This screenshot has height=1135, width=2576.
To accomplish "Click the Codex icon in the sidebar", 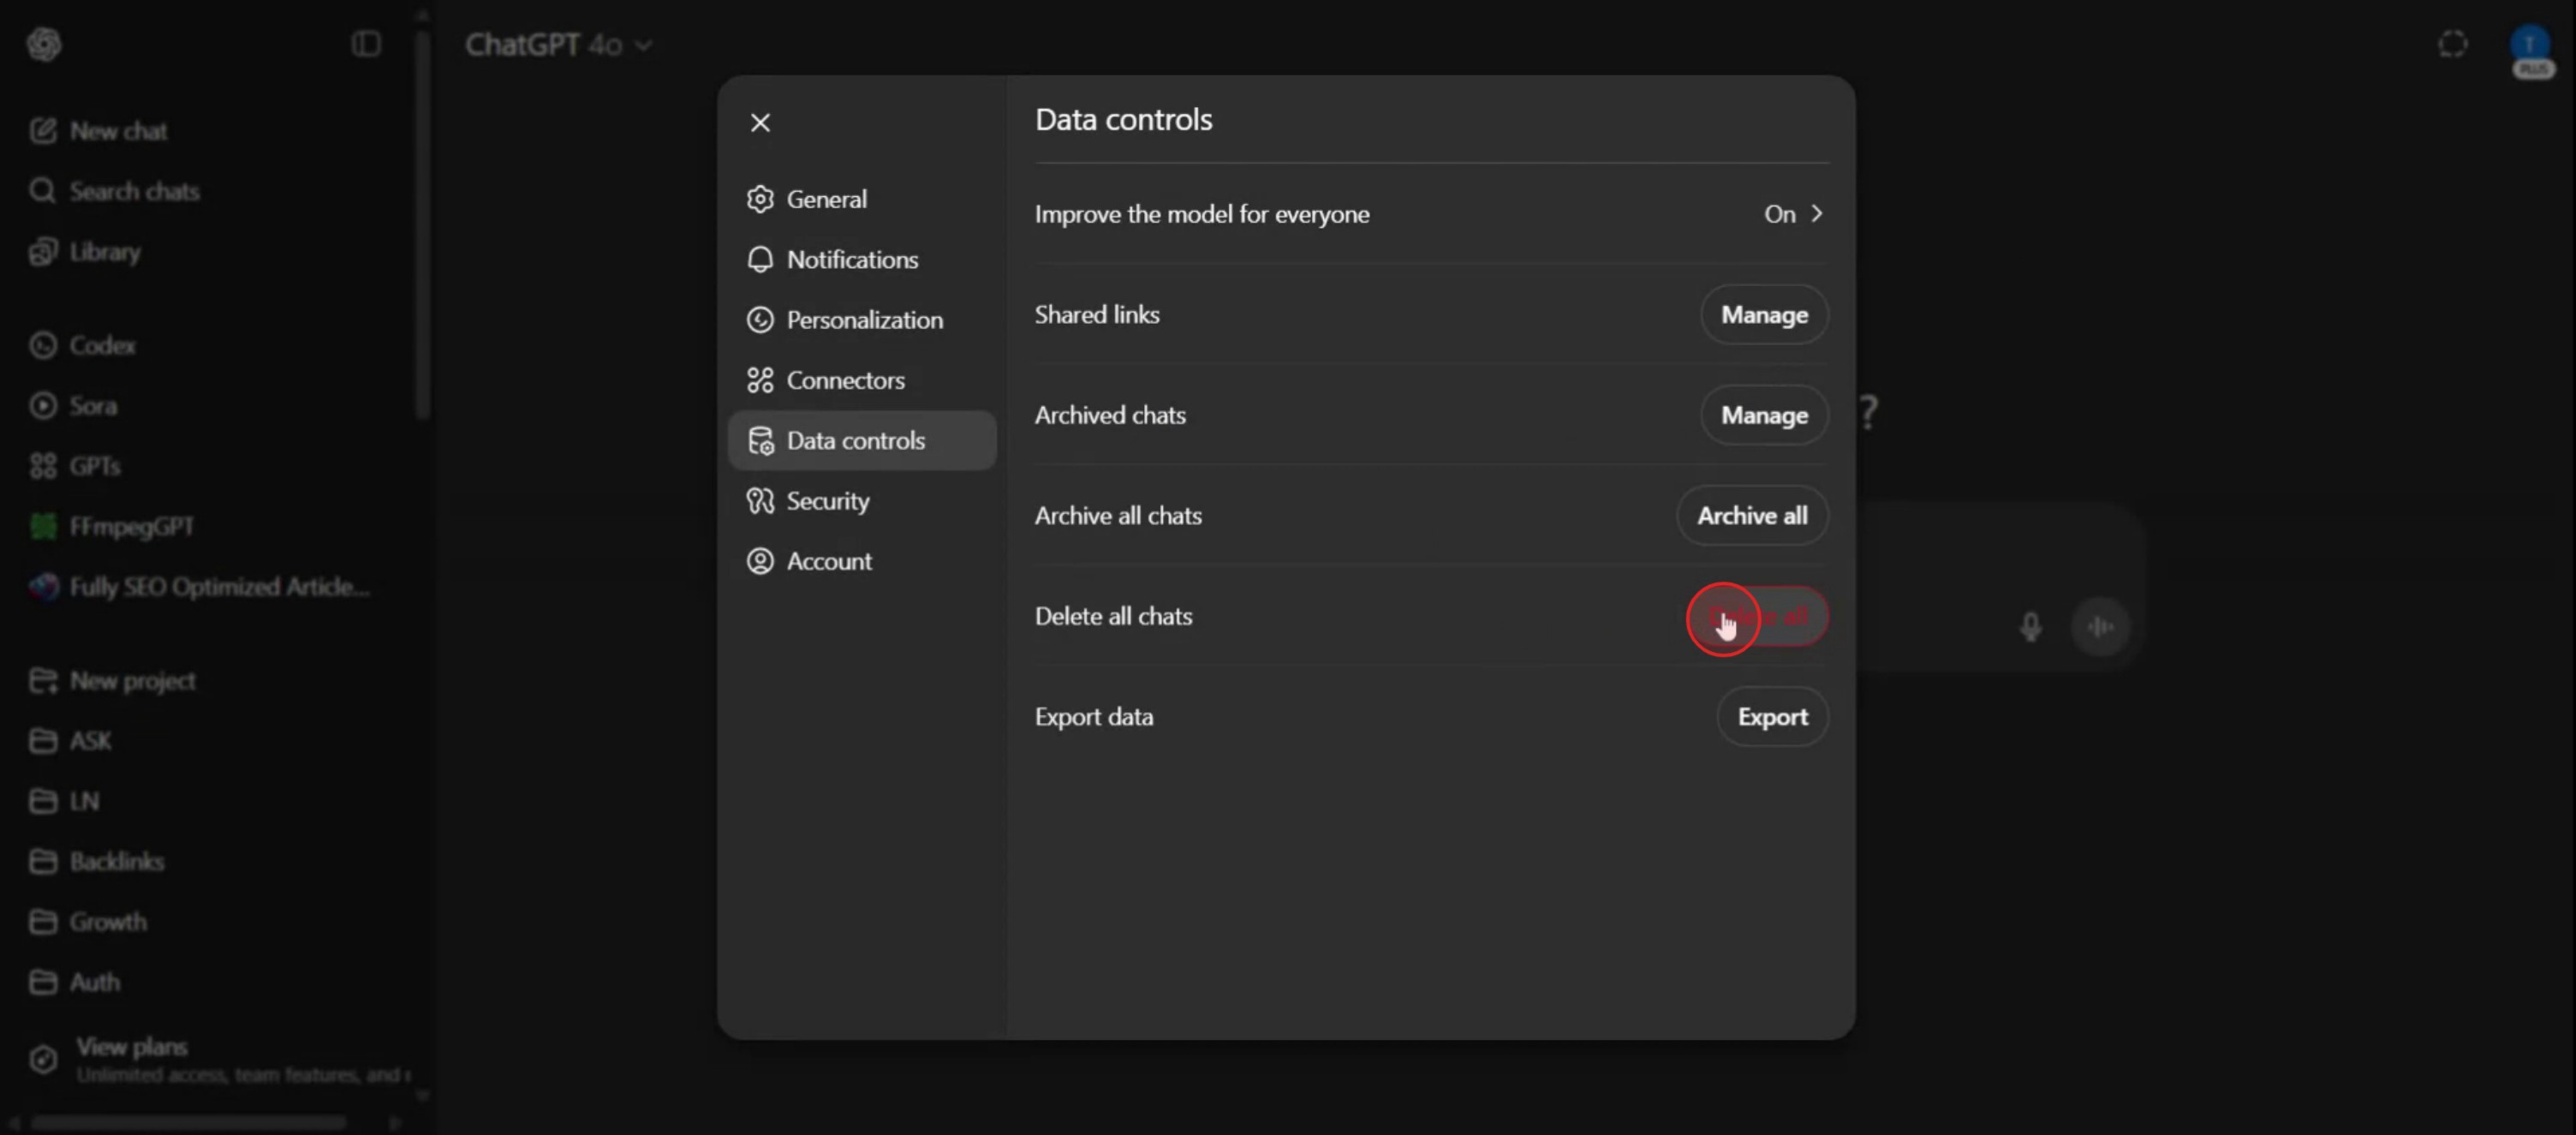I will coord(42,345).
